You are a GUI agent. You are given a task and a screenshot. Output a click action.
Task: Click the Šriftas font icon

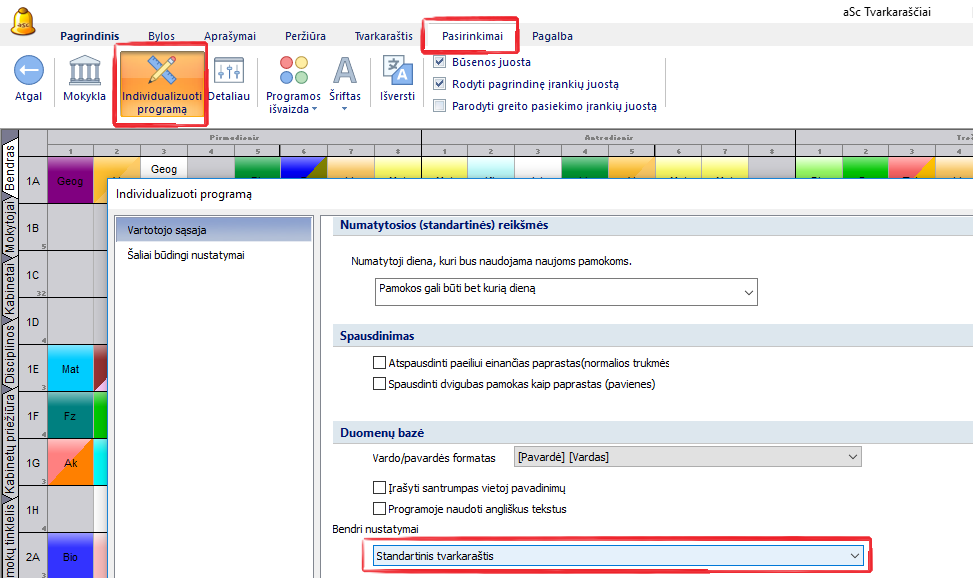[345, 71]
